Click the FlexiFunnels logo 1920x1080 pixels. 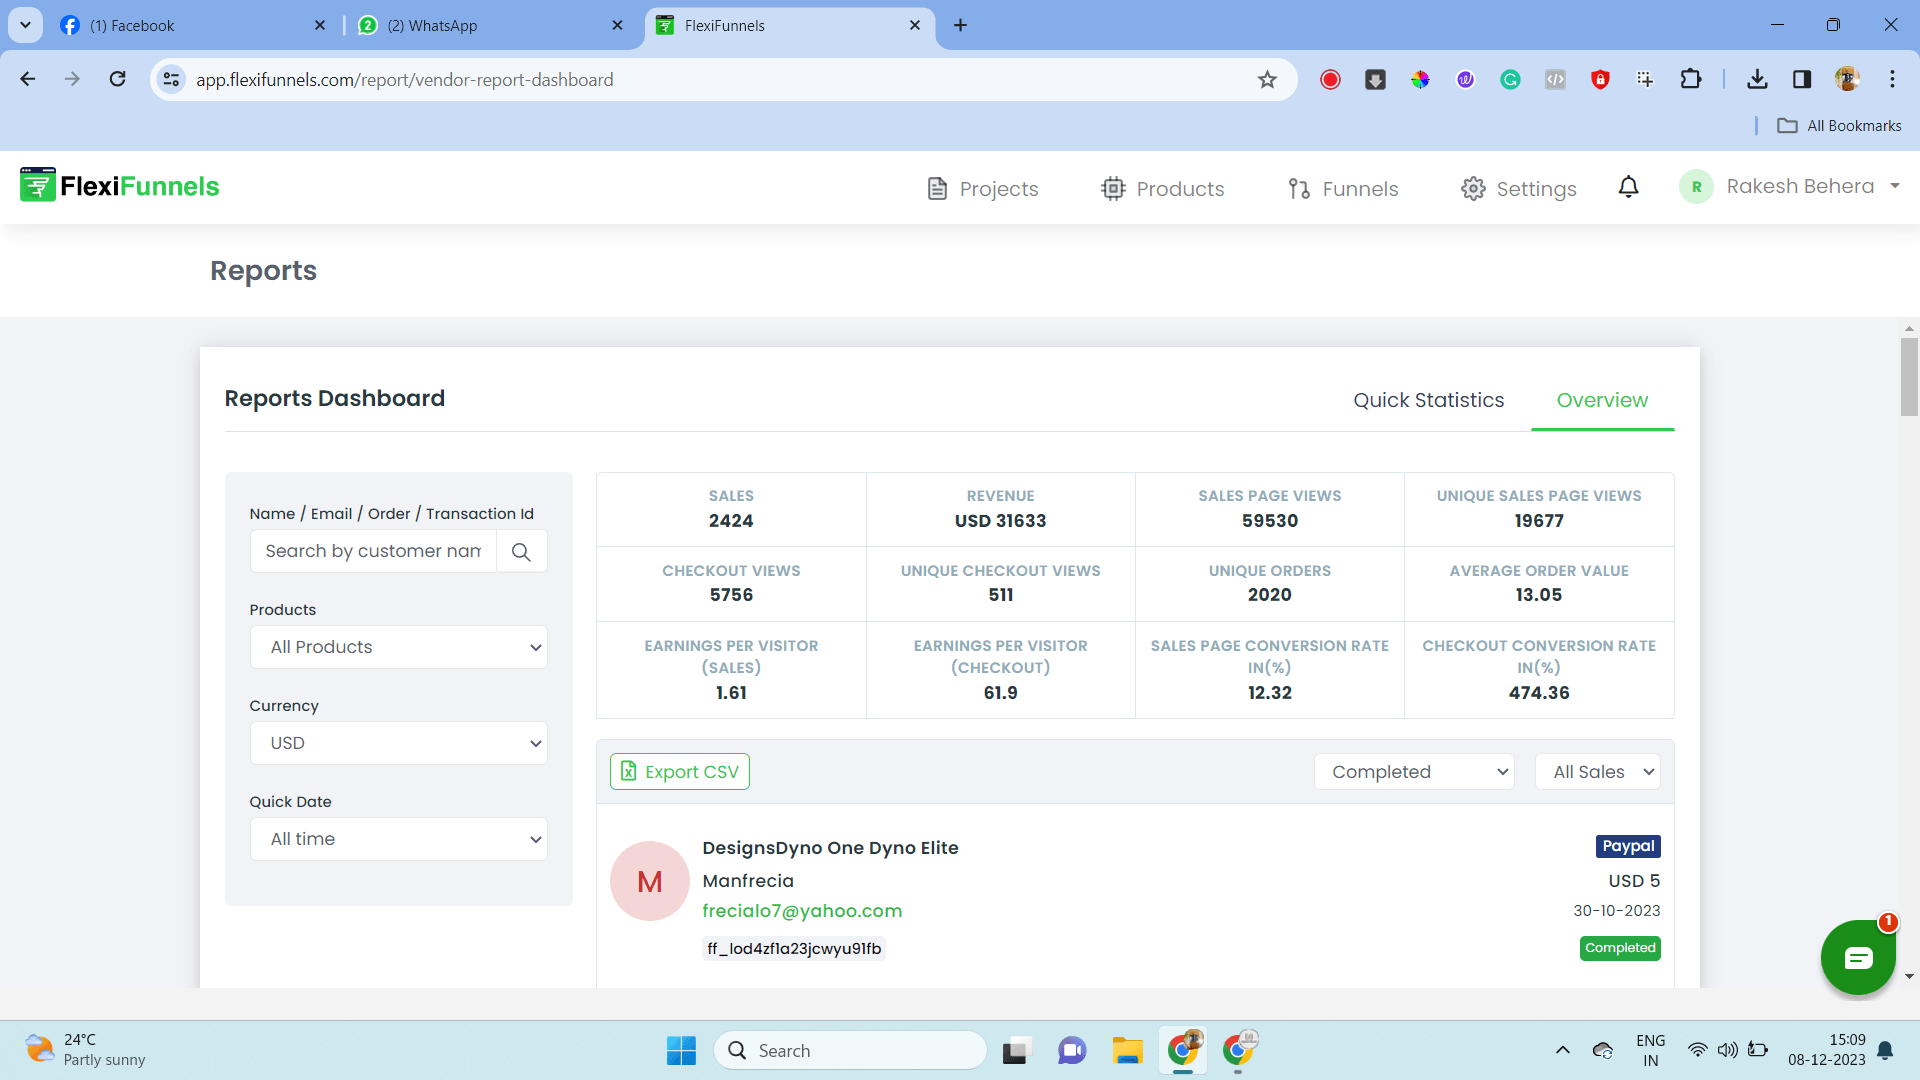pos(120,185)
